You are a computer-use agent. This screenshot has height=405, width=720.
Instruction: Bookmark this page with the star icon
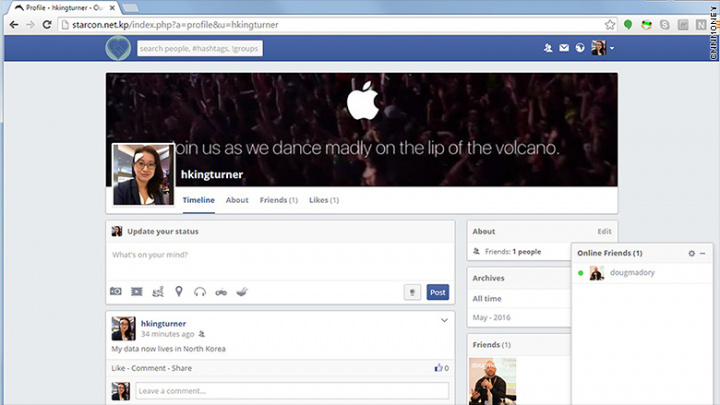[x=610, y=24]
